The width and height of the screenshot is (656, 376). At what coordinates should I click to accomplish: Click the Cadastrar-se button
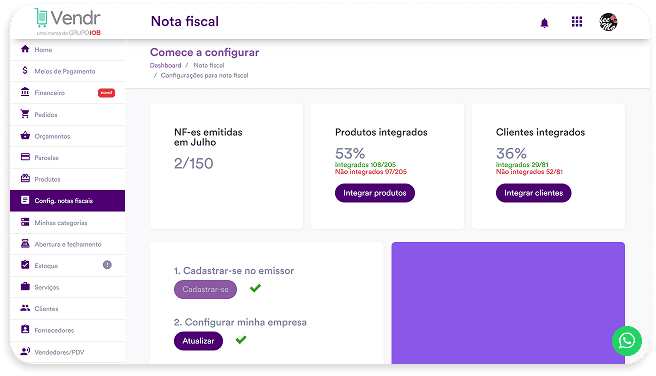coord(205,289)
